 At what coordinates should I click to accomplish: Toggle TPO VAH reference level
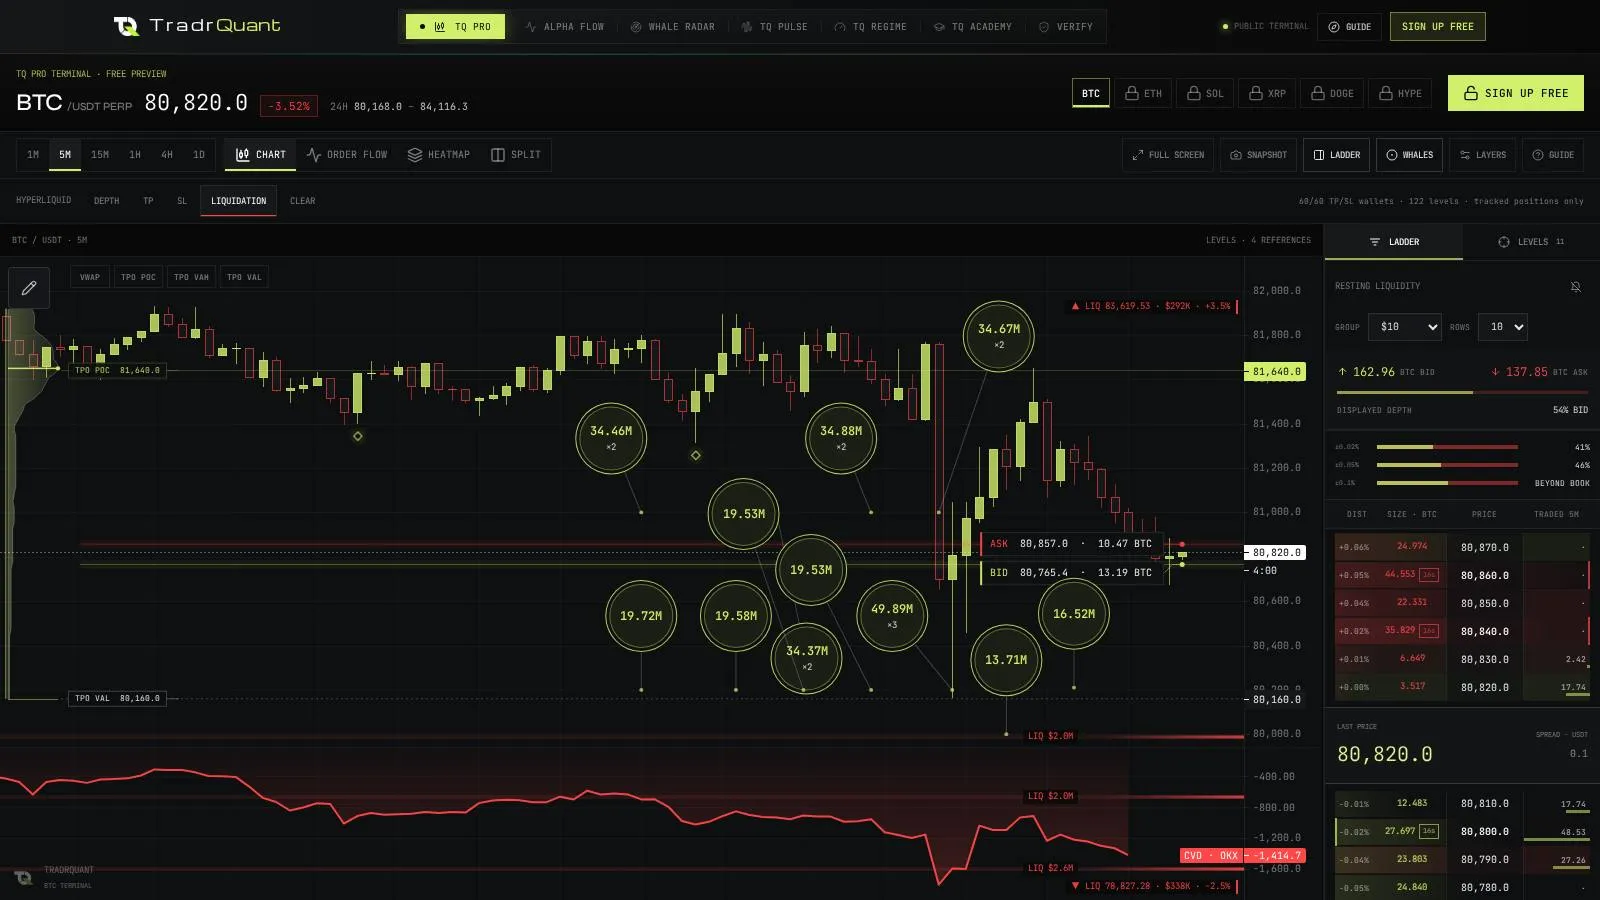(x=191, y=277)
